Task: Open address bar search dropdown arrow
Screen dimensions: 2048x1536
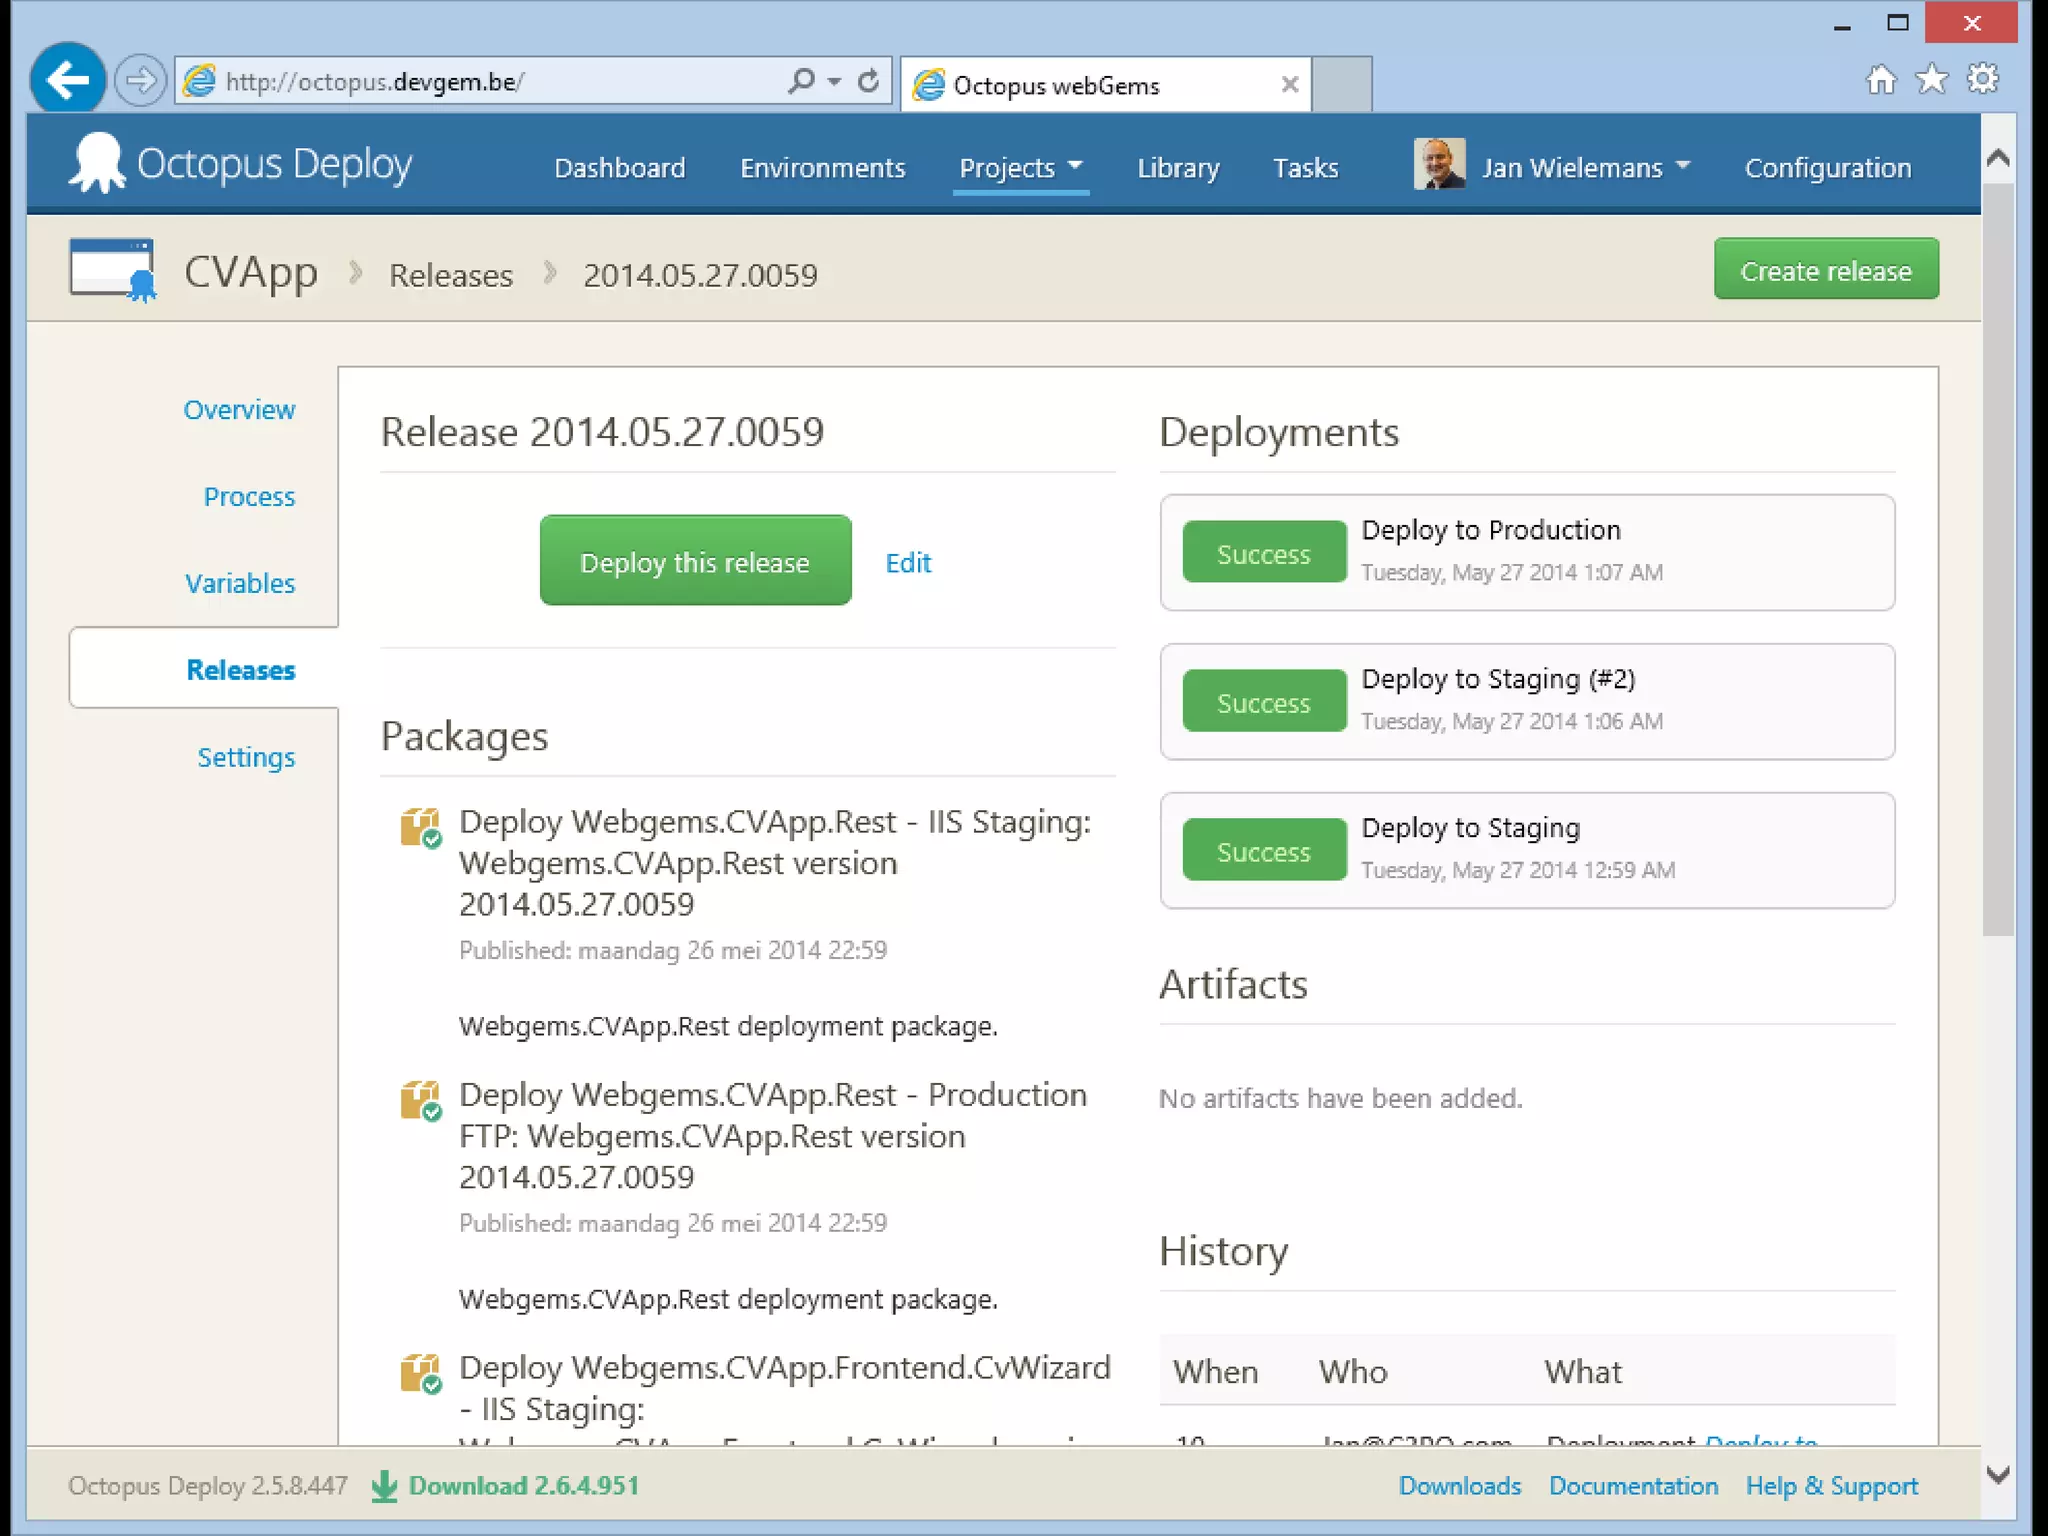Action: click(x=835, y=81)
